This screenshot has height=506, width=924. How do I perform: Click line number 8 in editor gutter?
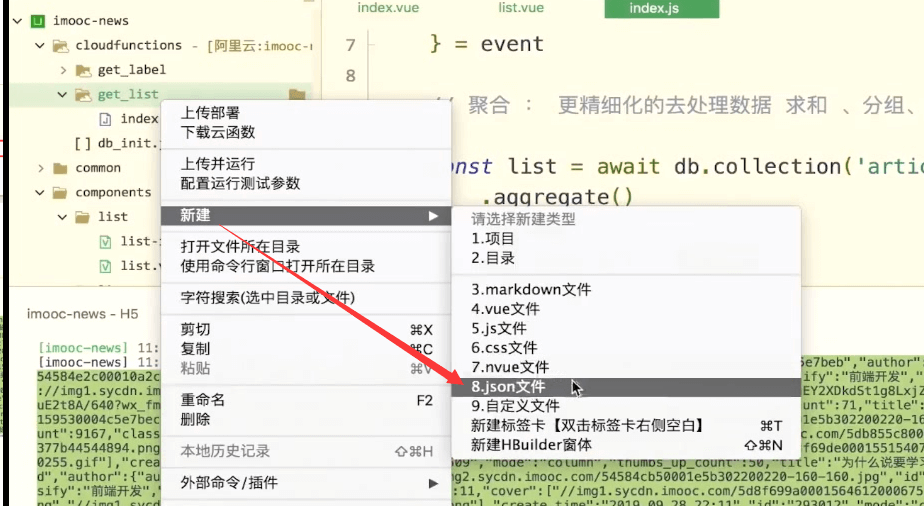(351, 75)
